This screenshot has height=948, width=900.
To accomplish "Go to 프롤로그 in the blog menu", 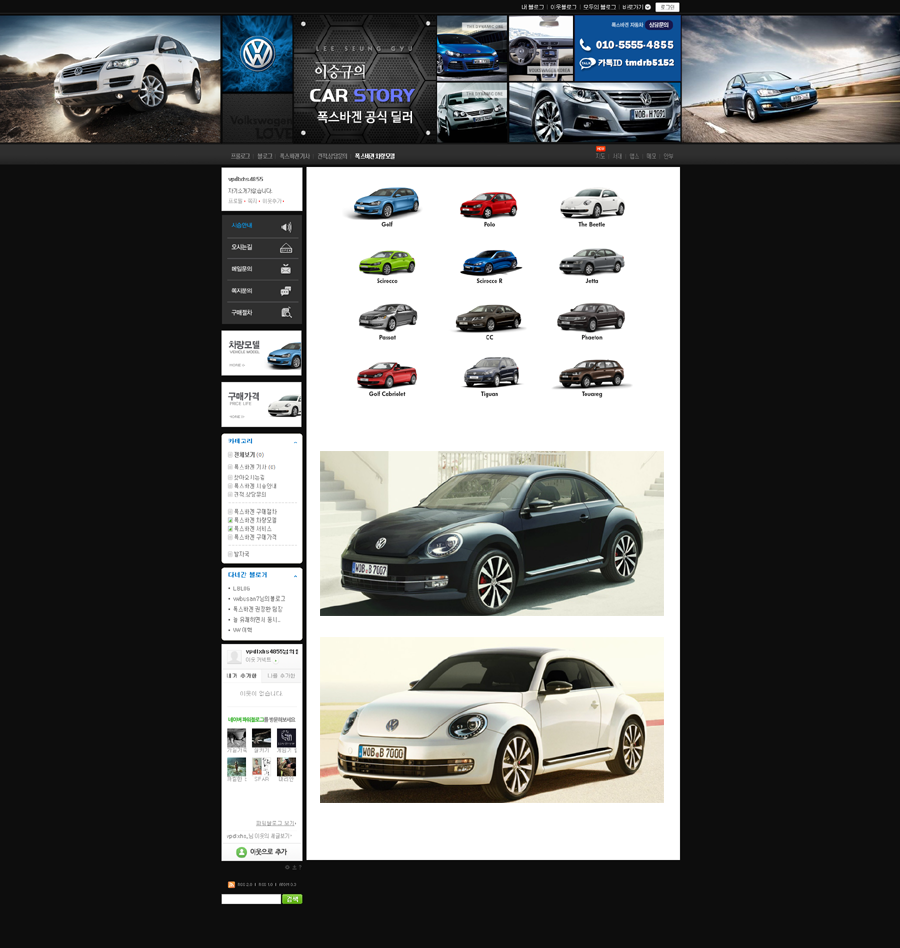I will 240,156.
